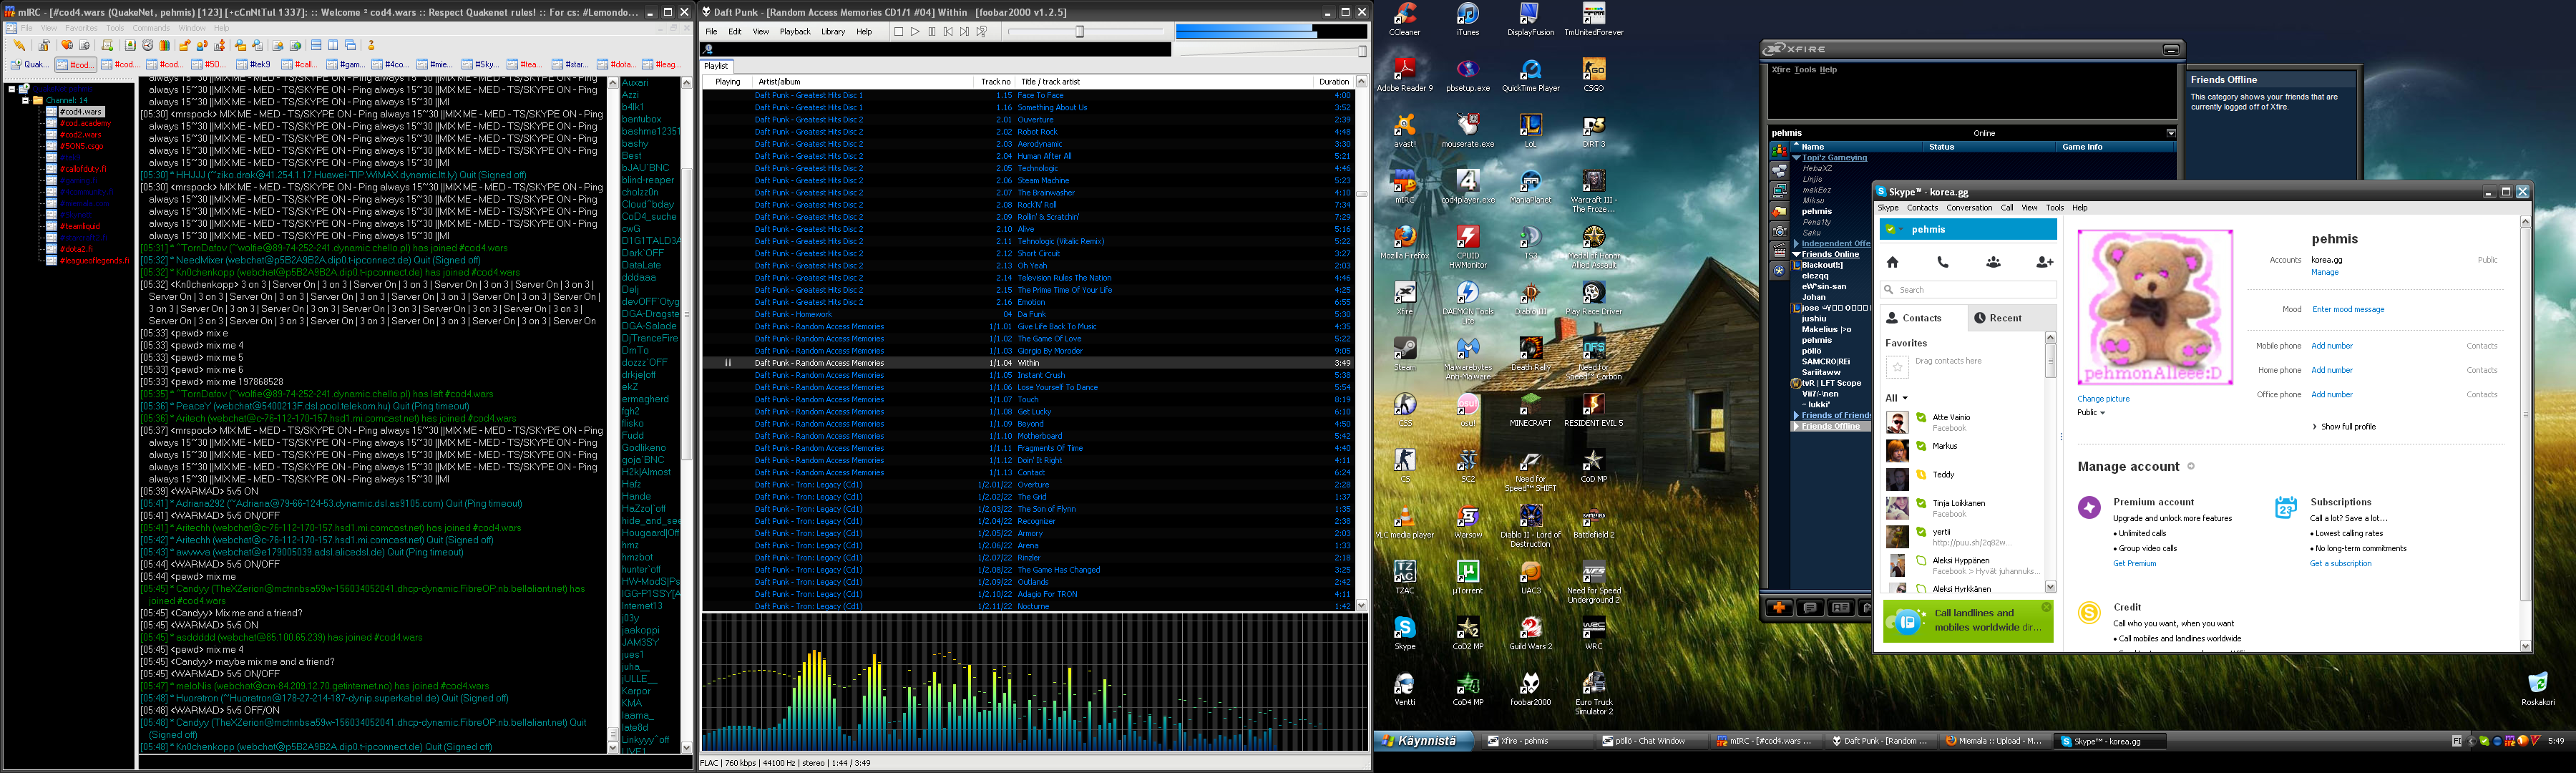This screenshot has height=773, width=2576.
Task: Expand Independent Offe group in Xfire
Action: click(1797, 244)
